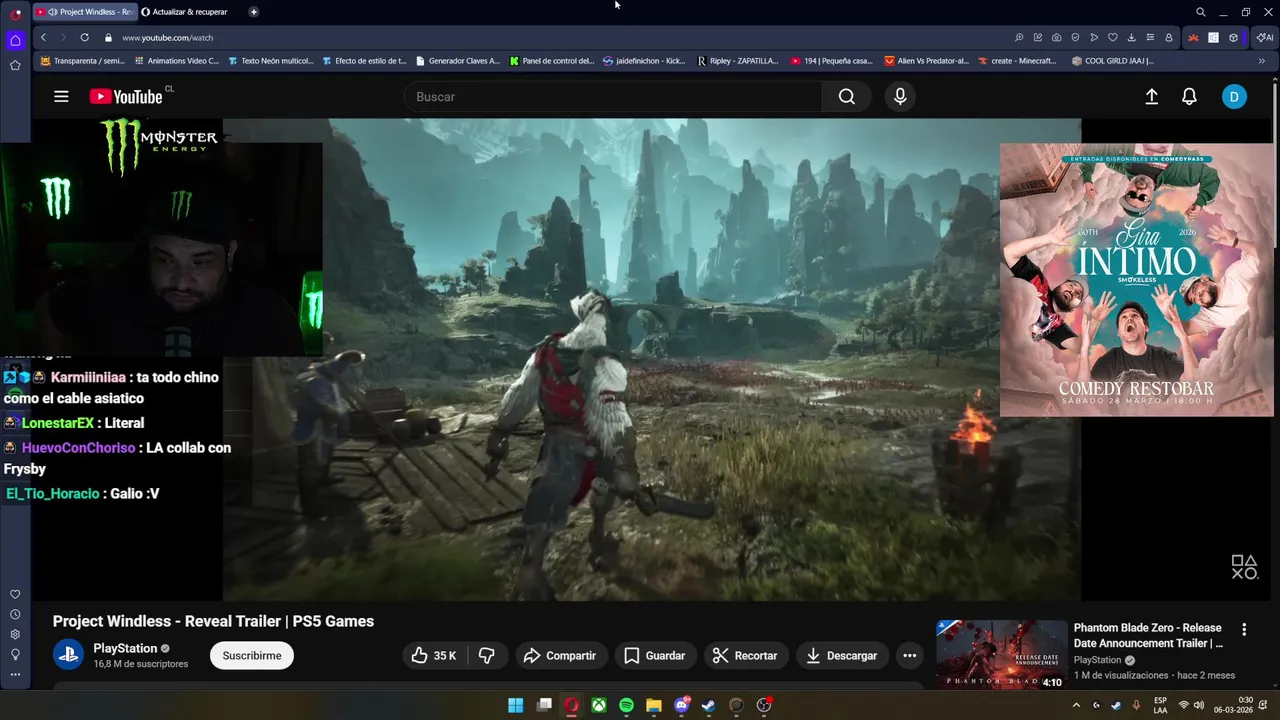Screen dimensions: 1280x720
Task: Open toolbar send/flow arrow icon
Action: [1094, 37]
